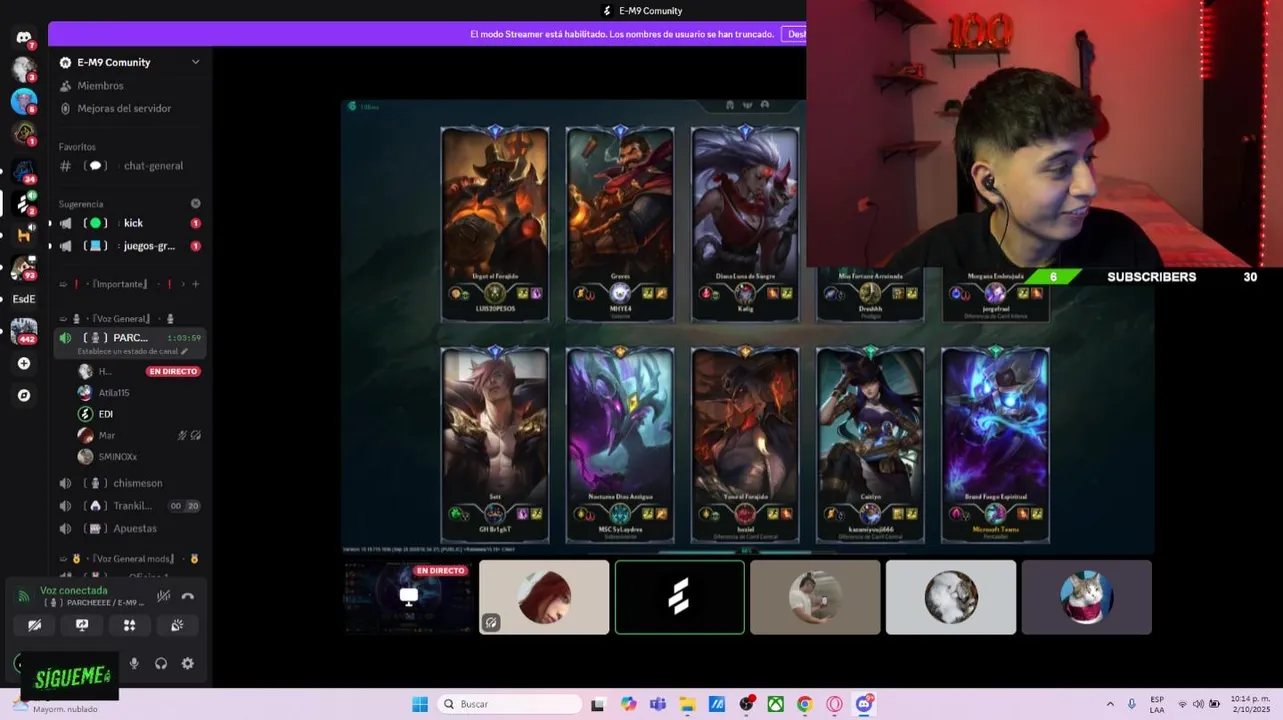1283x720 pixels.
Task: Join the chismeson voice channel
Action: click(130, 483)
